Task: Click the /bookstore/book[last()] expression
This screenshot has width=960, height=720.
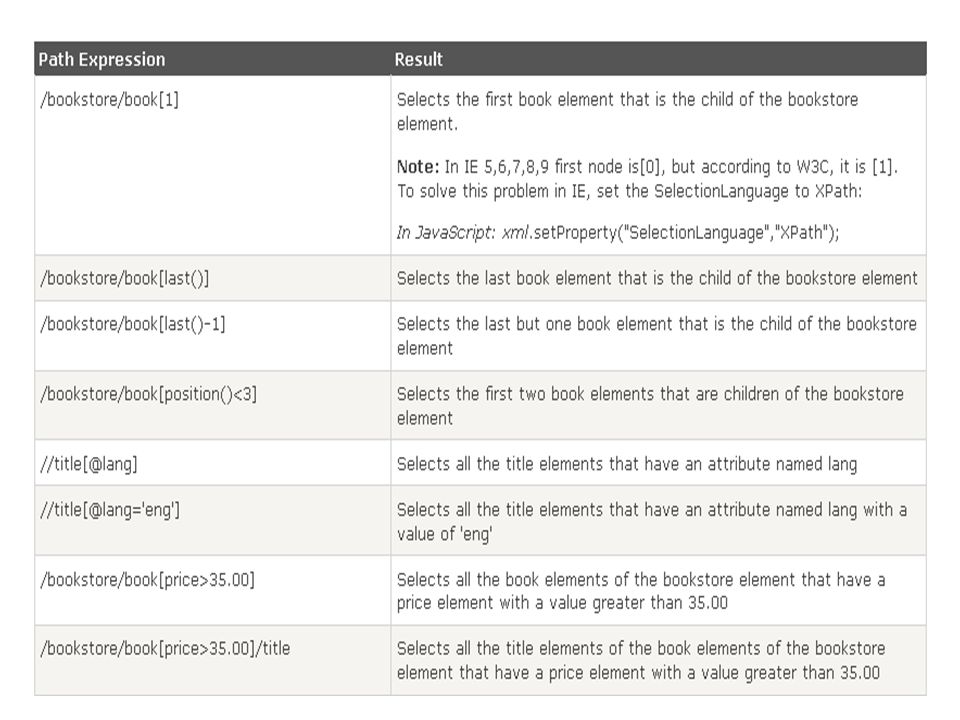Action: [x=125, y=279]
